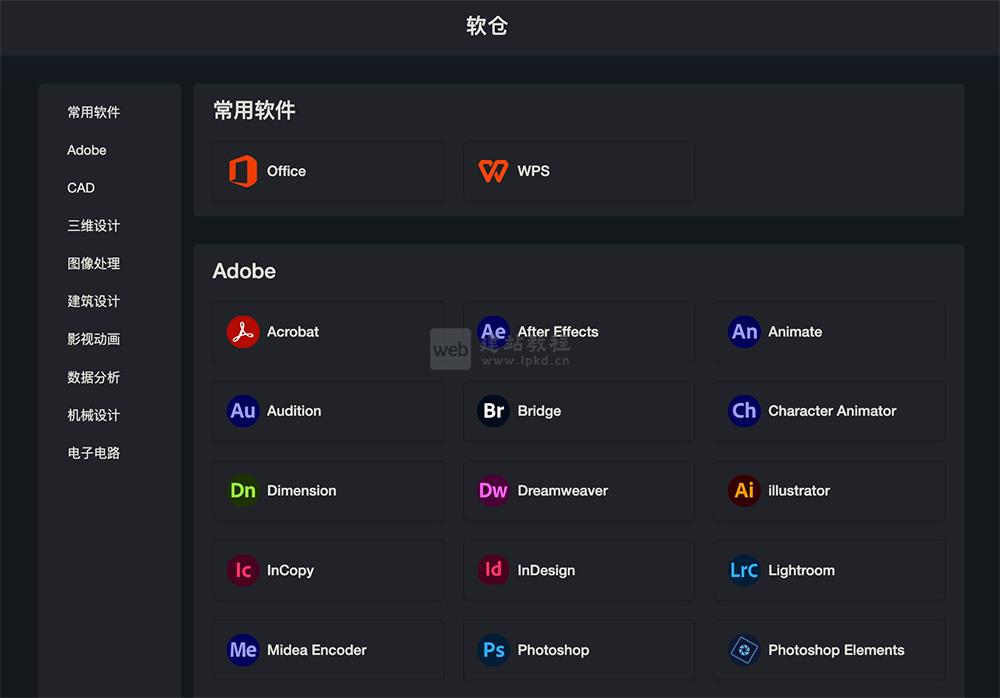Jump to 影视动画 category

click(94, 339)
